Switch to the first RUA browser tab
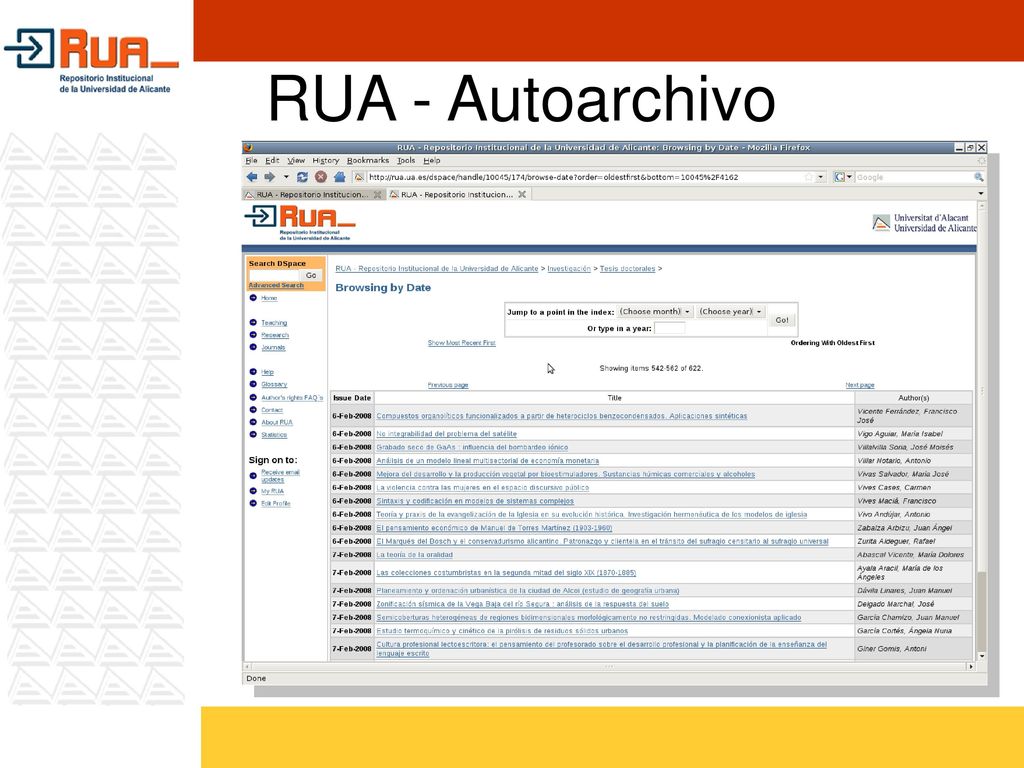Screen dimensions: 1024x768 (313, 195)
